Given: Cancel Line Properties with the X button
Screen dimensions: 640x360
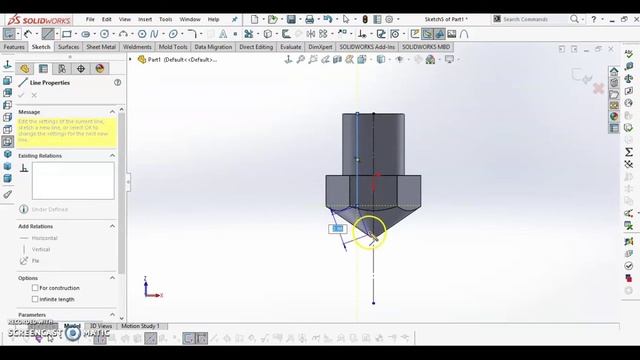Looking at the screenshot, I should point(34,95).
